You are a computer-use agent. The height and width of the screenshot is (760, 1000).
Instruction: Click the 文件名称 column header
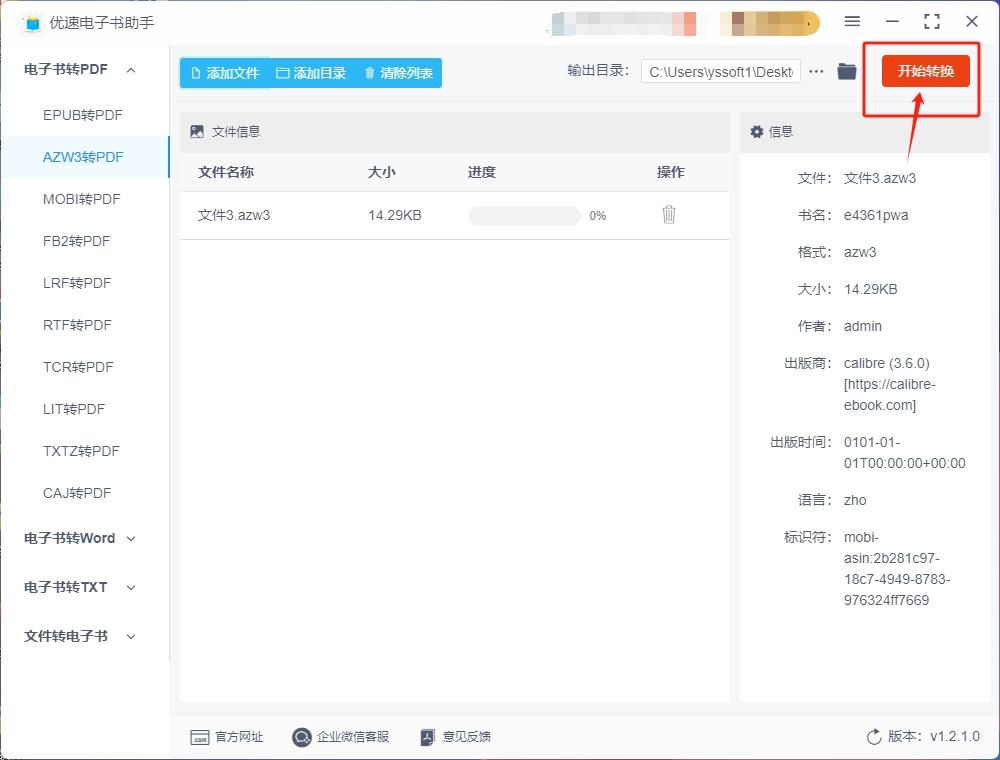226,172
